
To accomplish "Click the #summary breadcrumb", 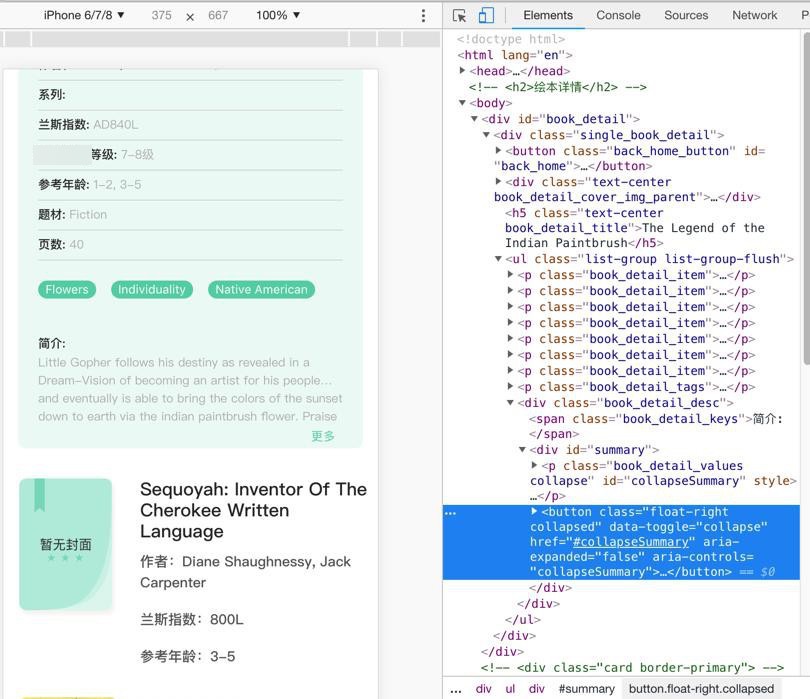I will click(586, 689).
